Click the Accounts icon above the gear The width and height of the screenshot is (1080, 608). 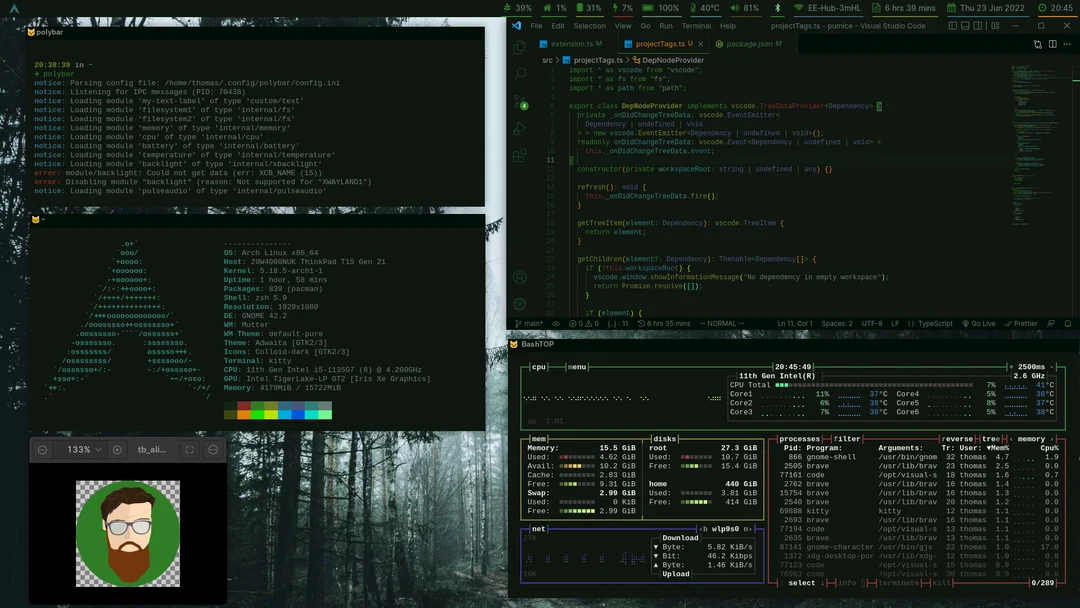(x=519, y=277)
